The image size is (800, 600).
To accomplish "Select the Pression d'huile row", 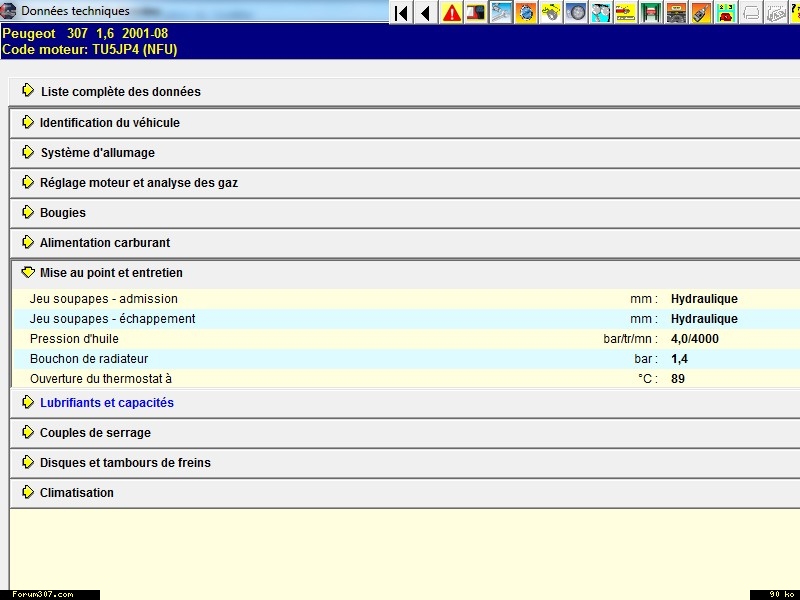I will (x=406, y=339).
